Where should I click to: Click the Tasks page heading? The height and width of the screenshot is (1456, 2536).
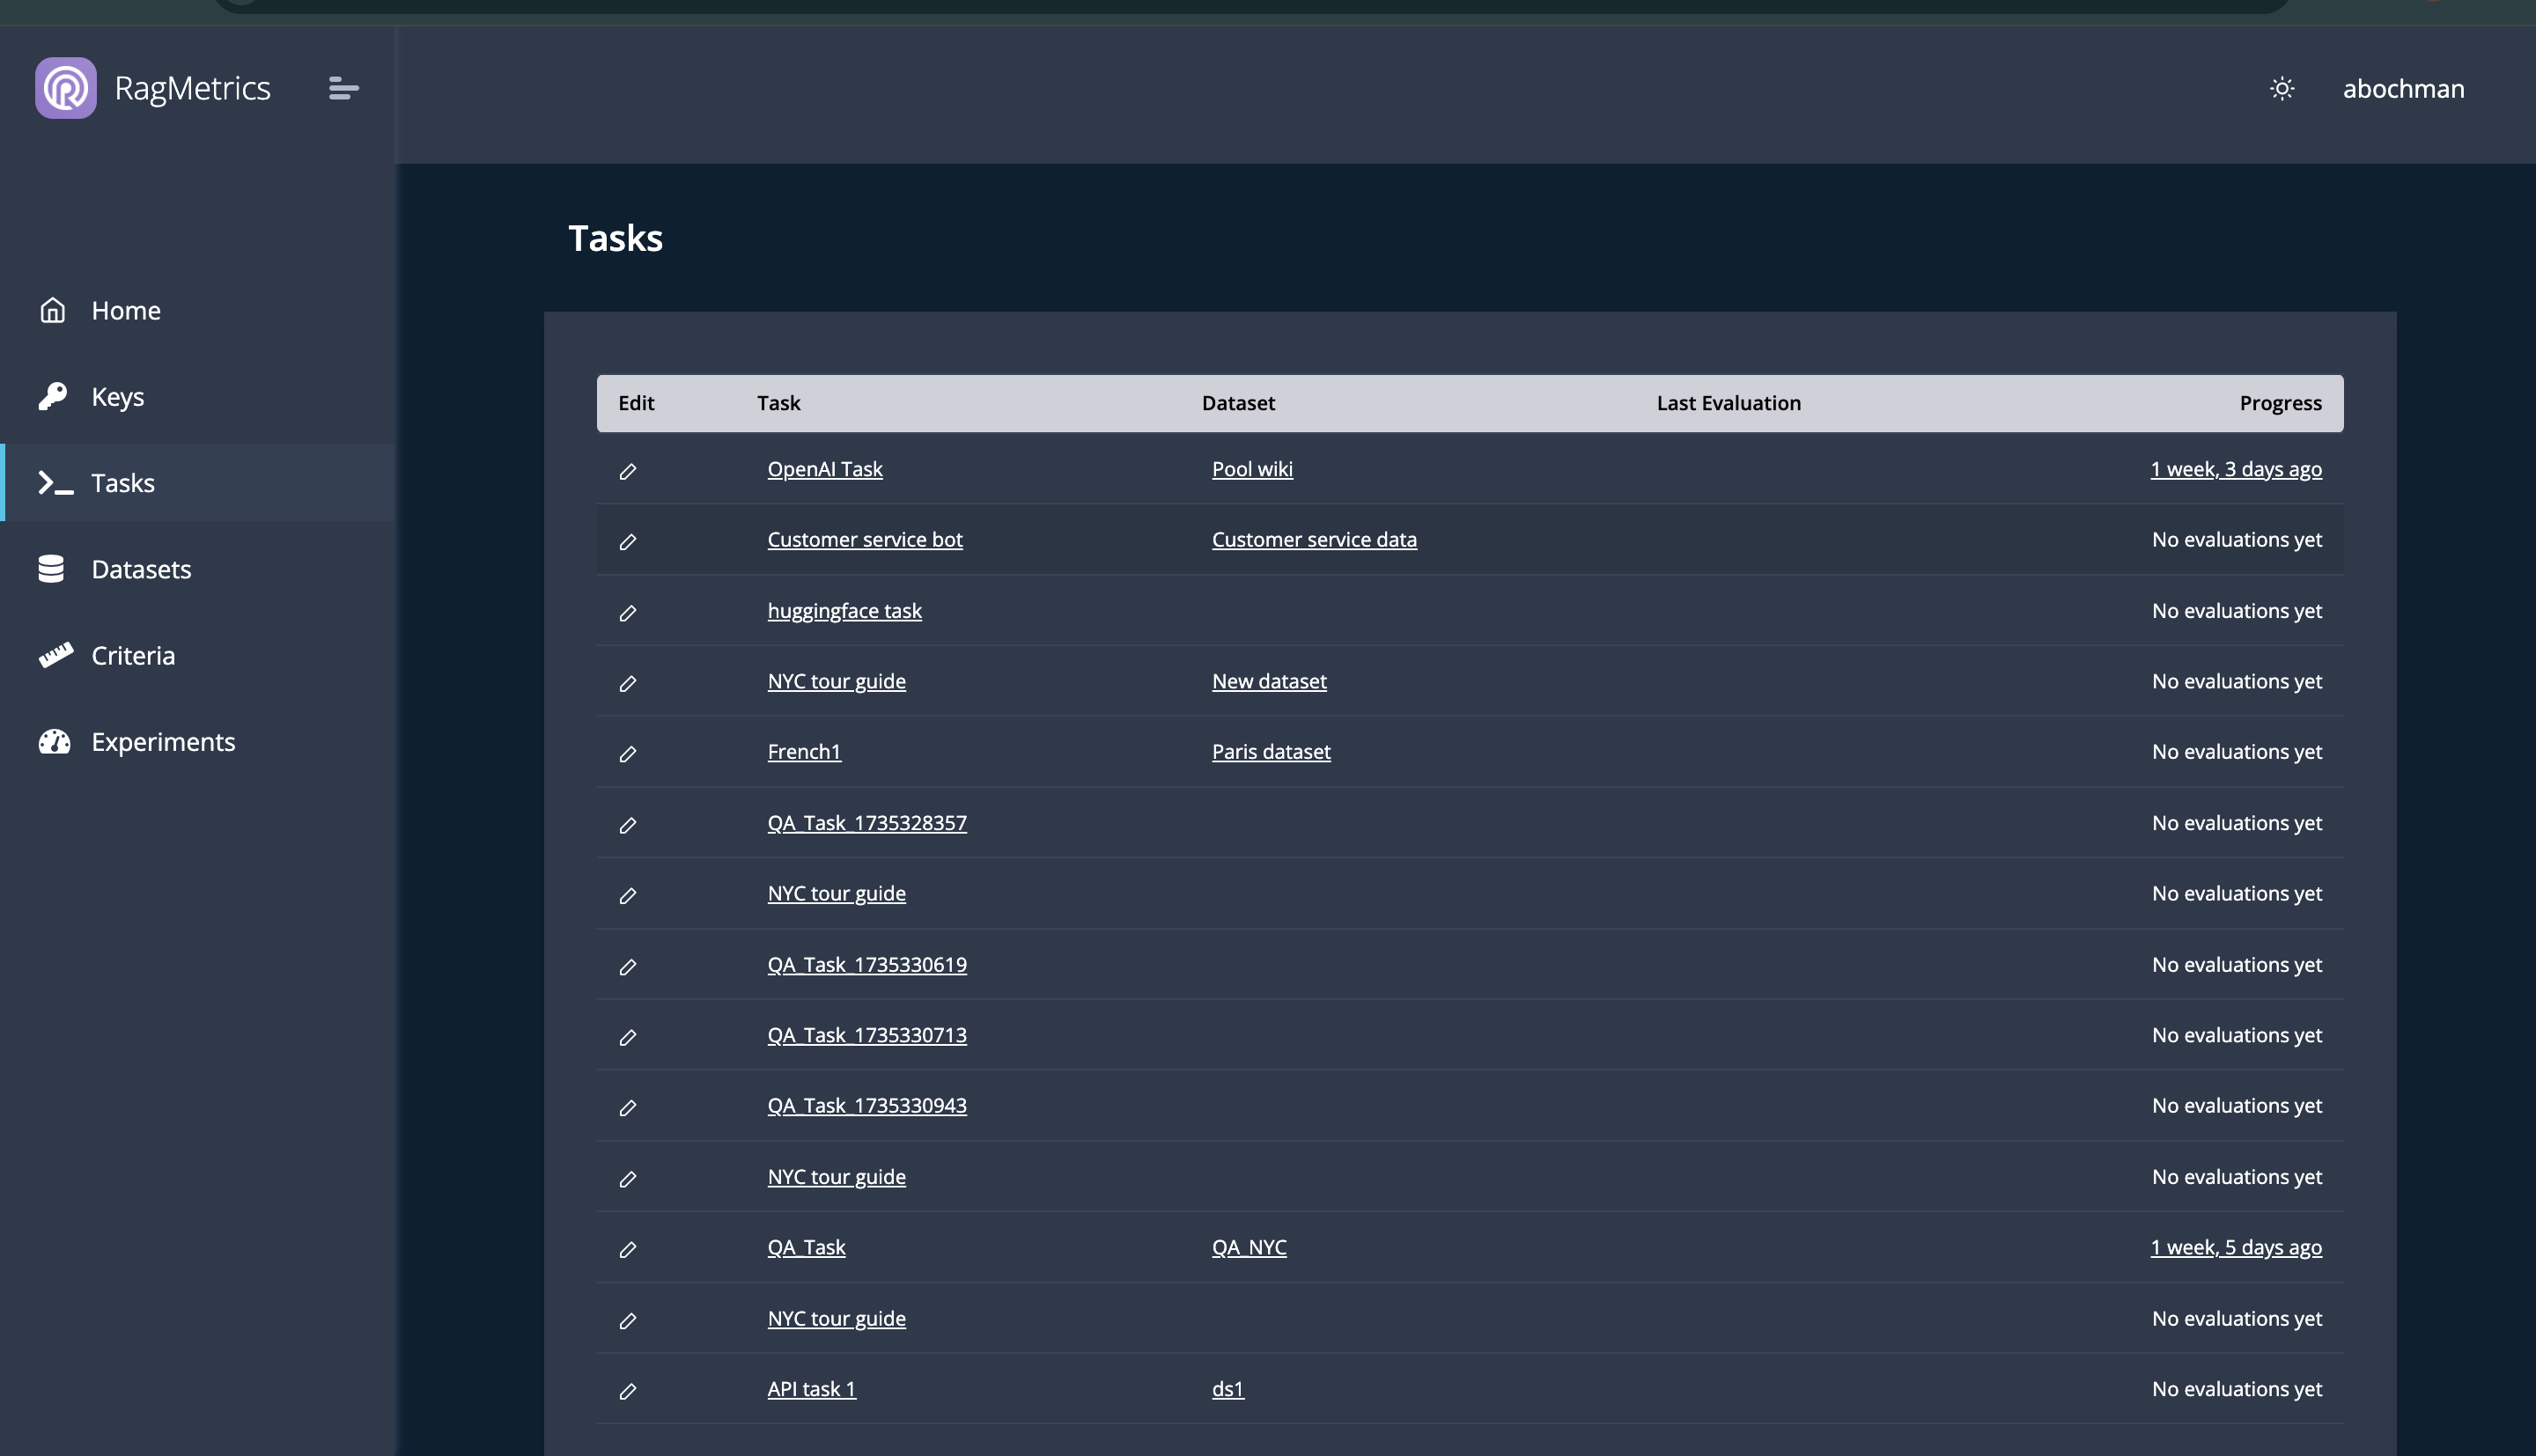[615, 239]
